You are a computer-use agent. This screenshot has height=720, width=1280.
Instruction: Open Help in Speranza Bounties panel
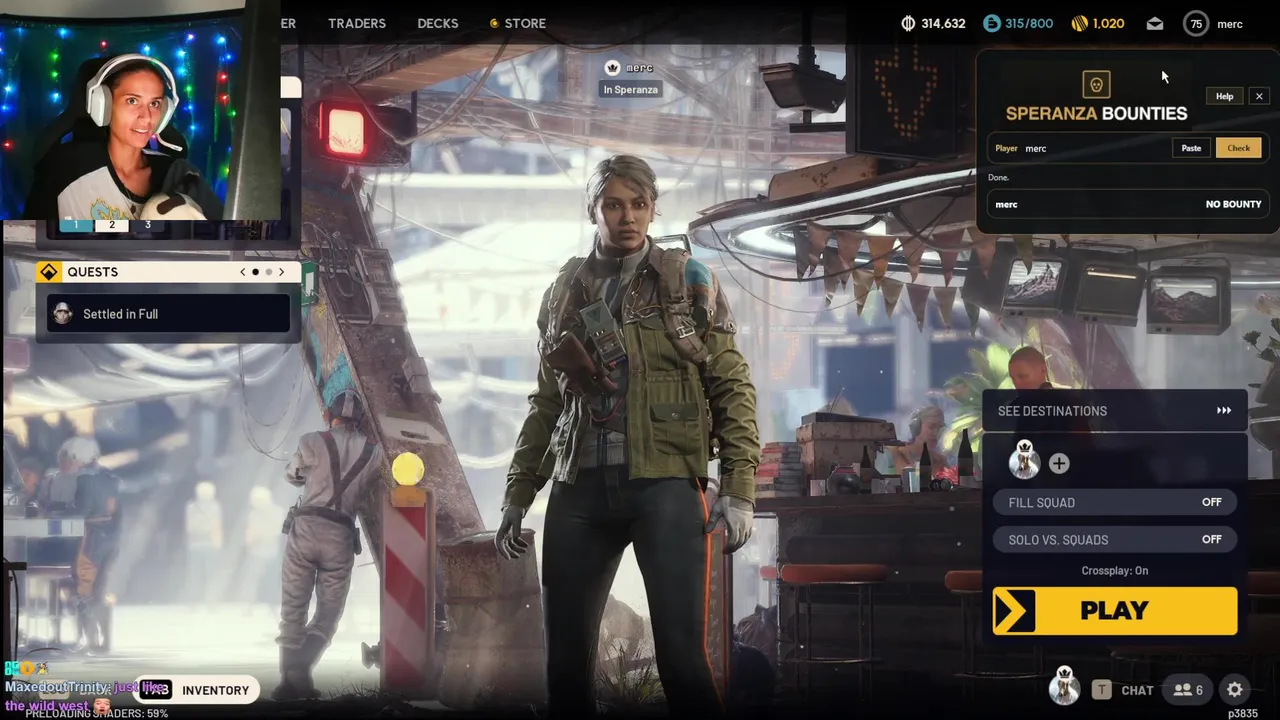click(1225, 96)
